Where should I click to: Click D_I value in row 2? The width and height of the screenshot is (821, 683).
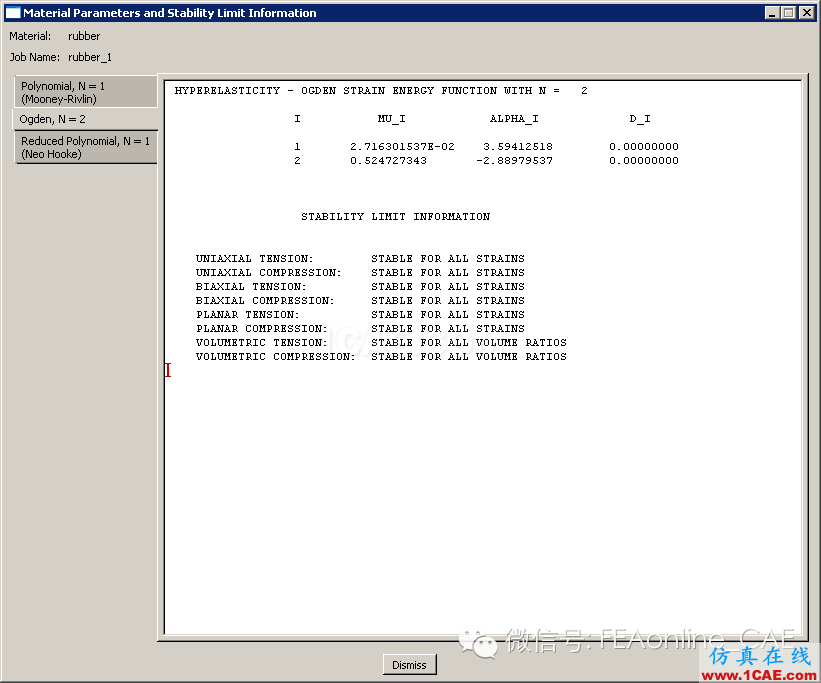[644, 161]
